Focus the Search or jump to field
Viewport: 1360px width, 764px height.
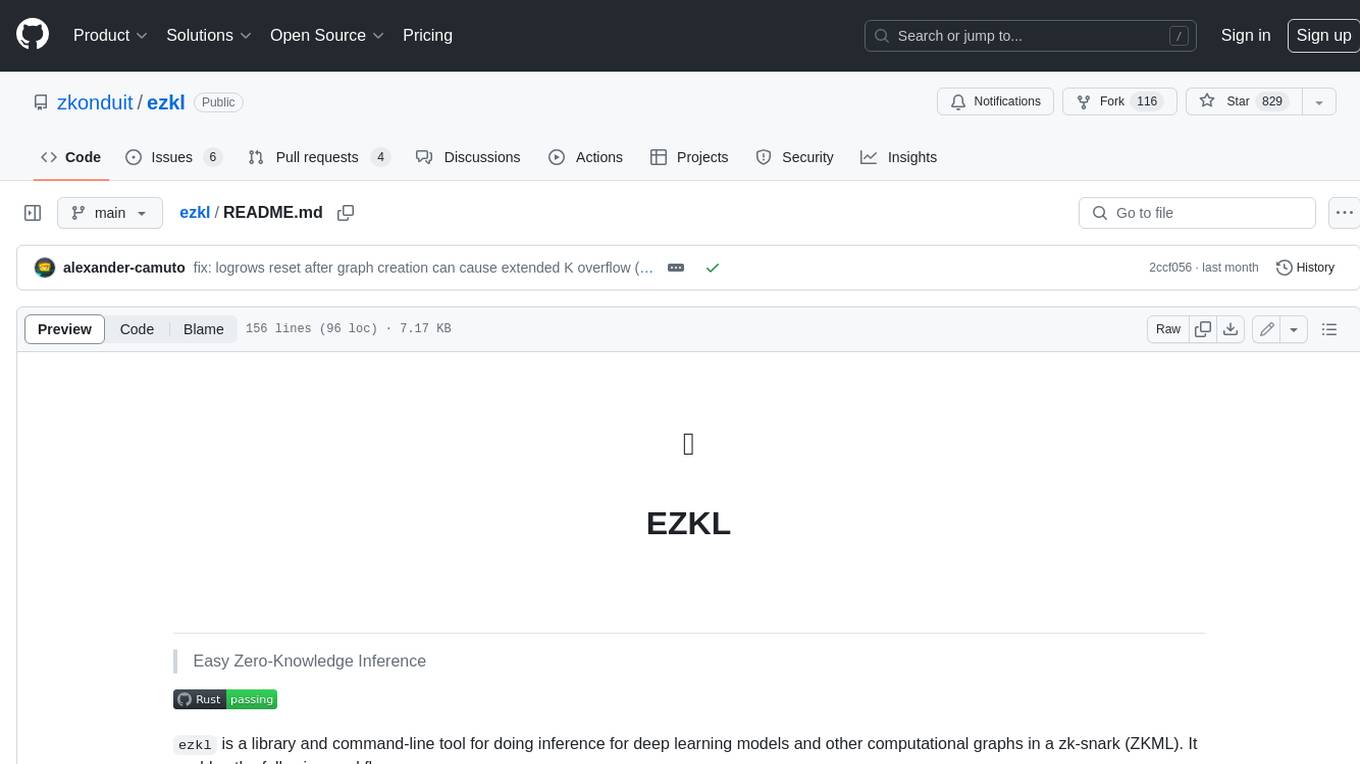1031,36
